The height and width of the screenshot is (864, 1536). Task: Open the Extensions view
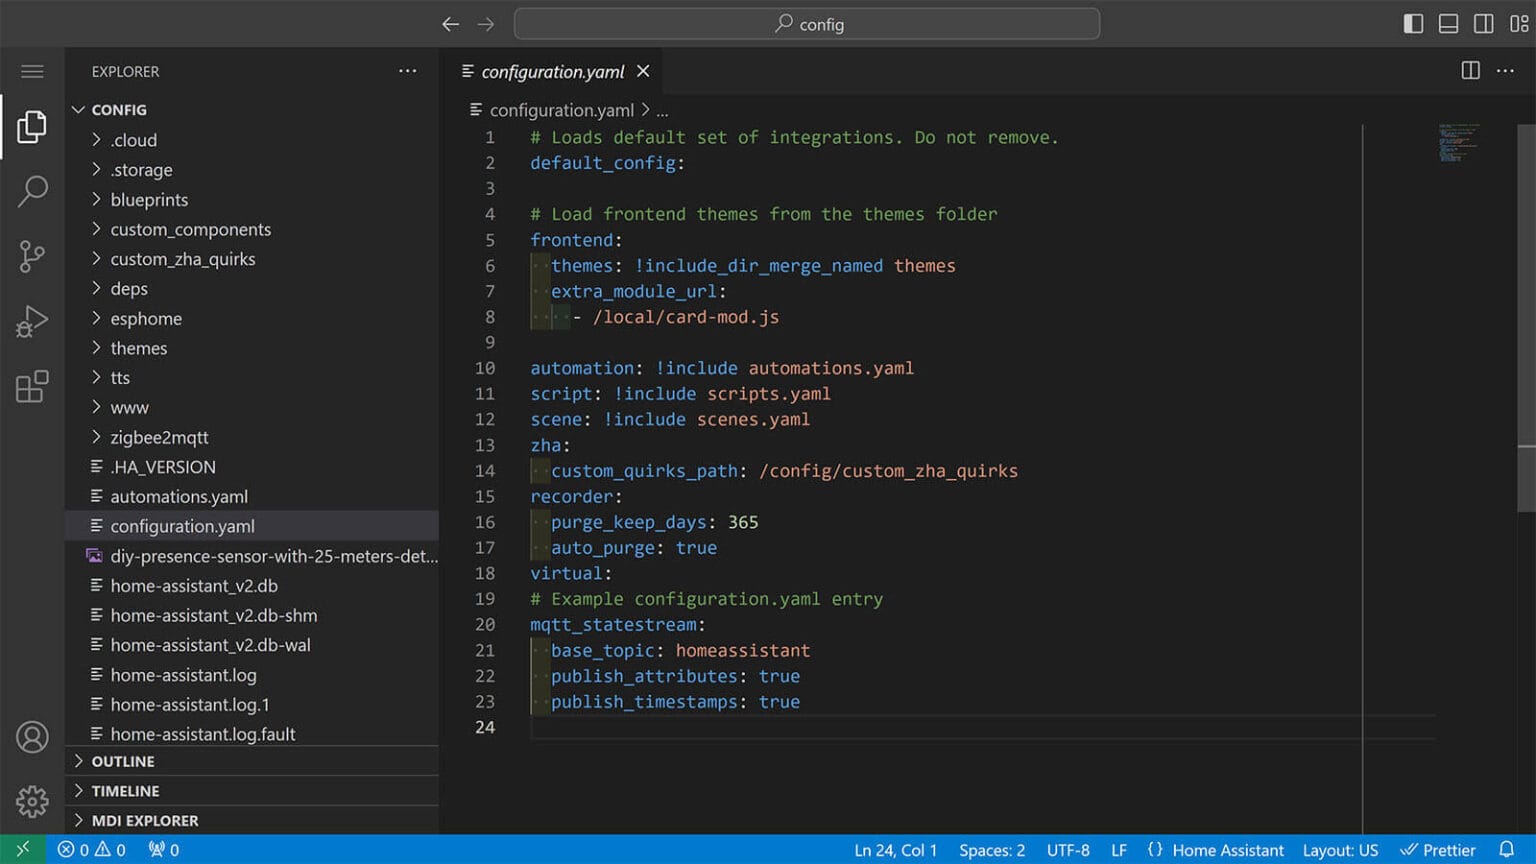32,387
